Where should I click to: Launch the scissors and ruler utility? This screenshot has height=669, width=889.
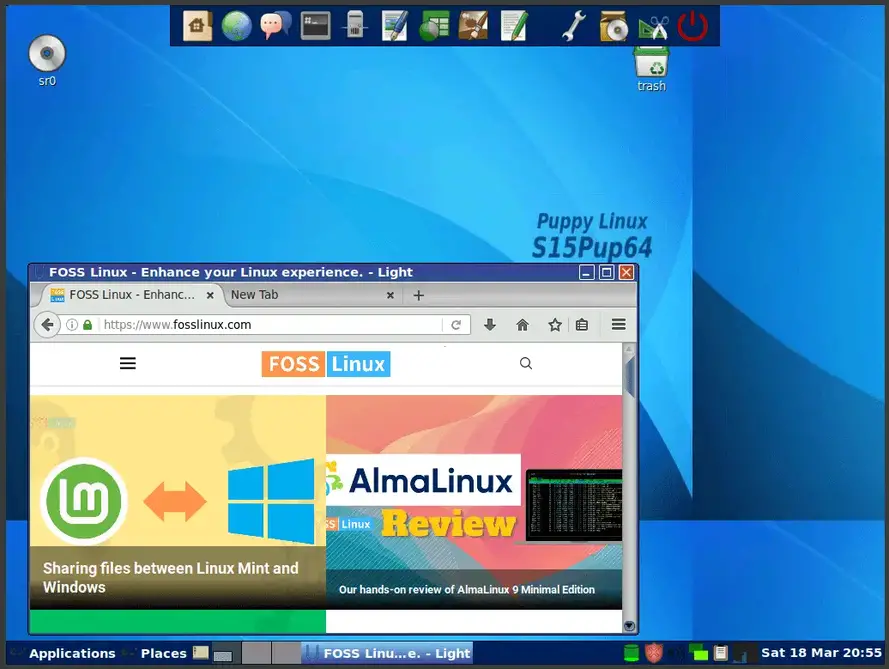(653, 27)
